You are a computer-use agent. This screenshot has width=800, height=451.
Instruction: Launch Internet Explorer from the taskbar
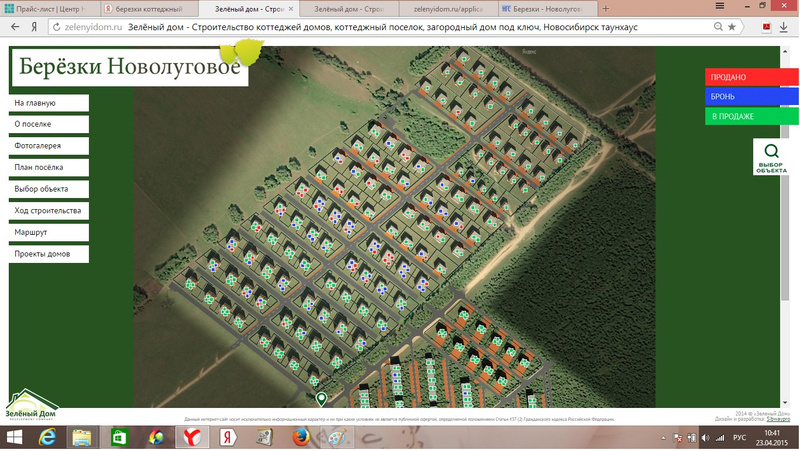tap(47, 438)
